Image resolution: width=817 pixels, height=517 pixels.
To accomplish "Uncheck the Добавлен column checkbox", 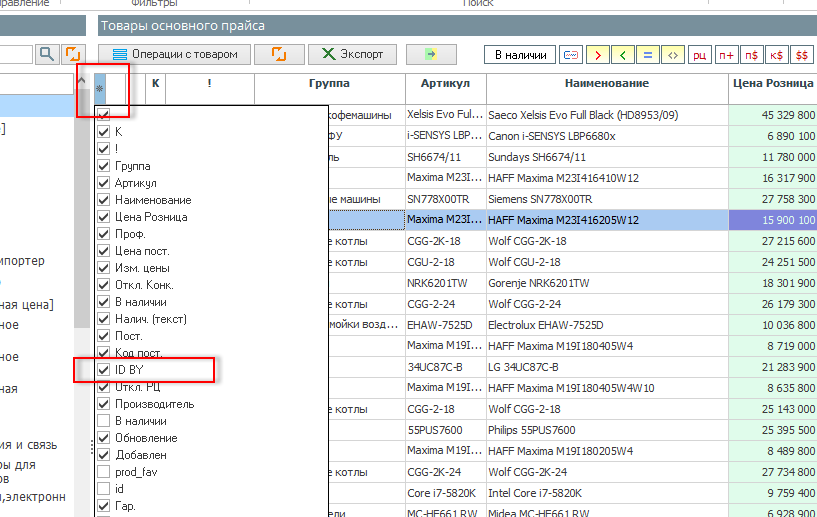I will click(104, 455).
